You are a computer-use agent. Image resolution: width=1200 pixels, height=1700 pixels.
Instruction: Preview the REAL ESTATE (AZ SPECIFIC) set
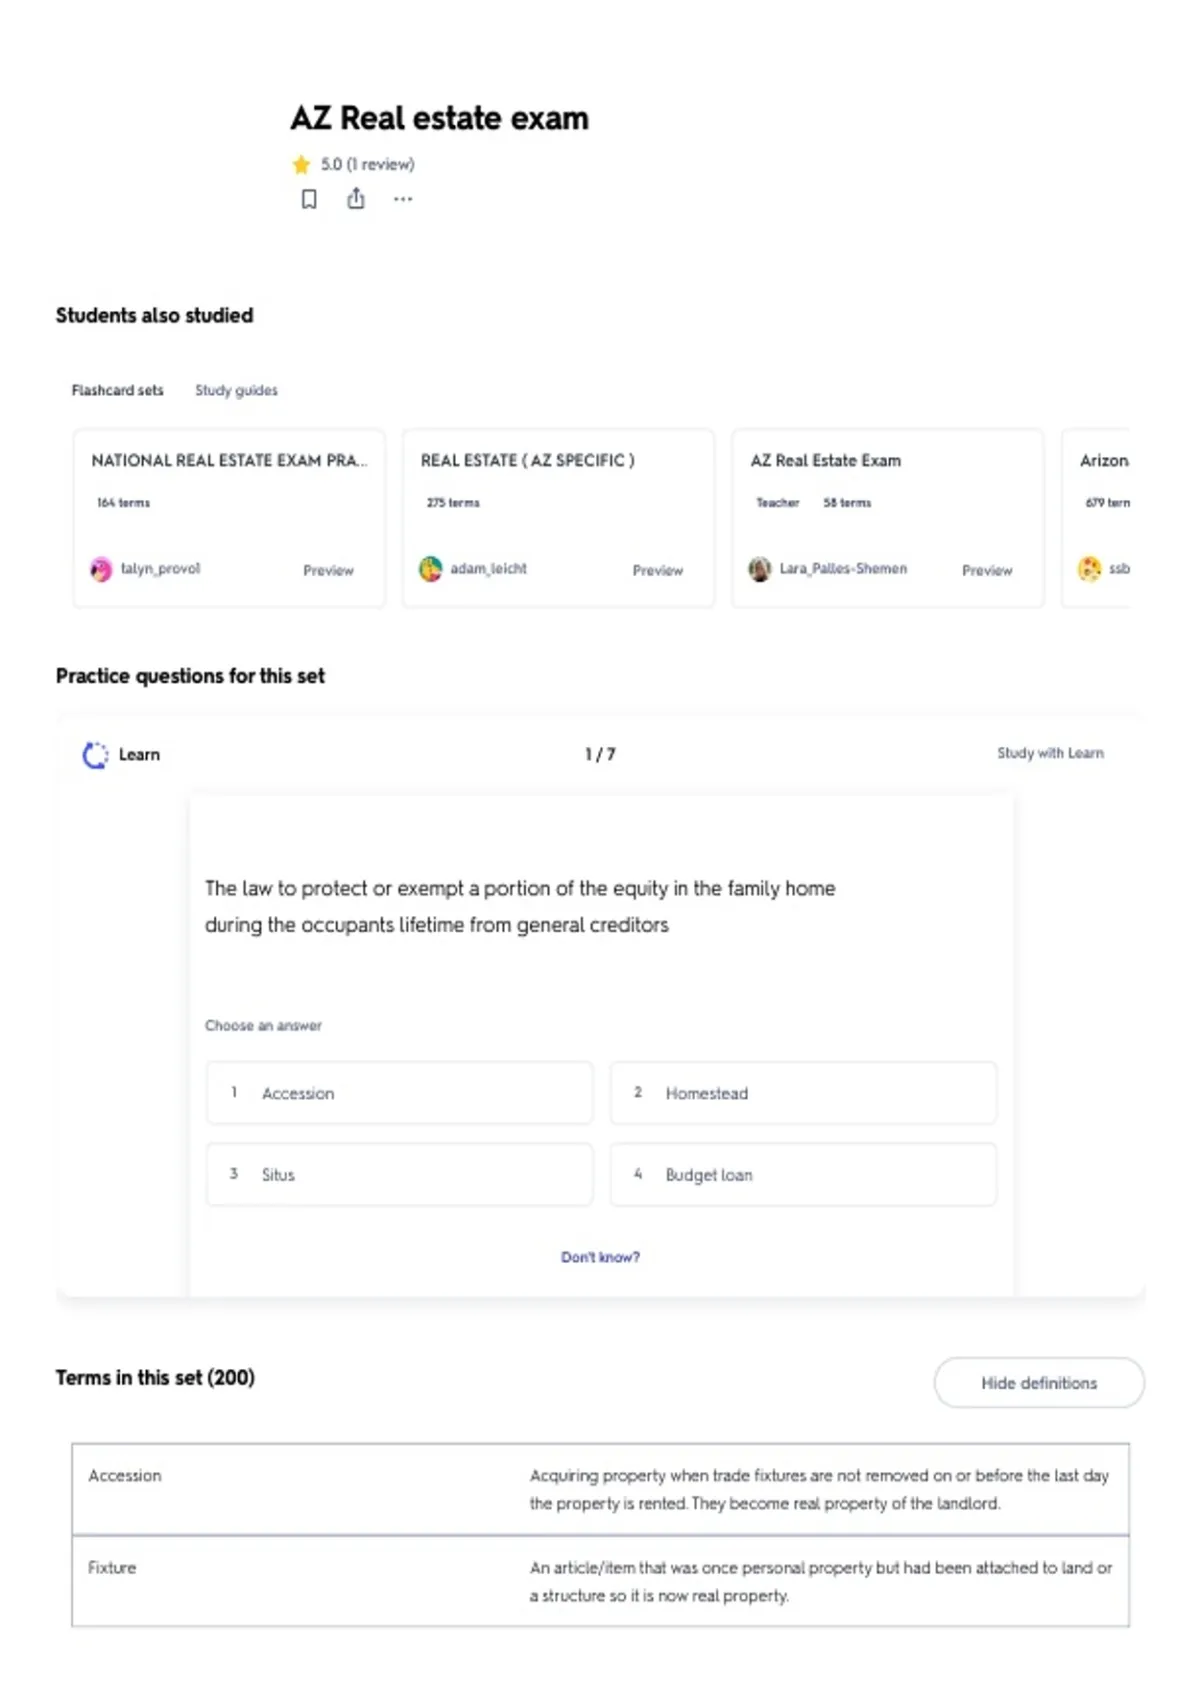tap(657, 570)
